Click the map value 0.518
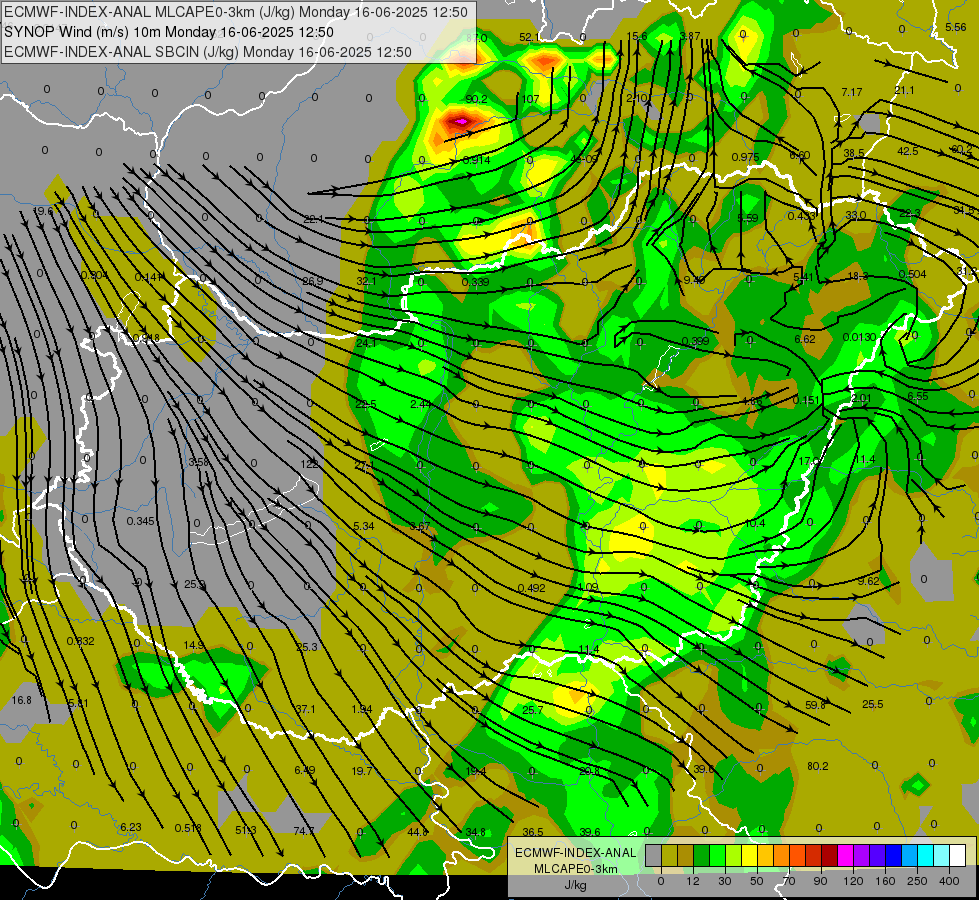This screenshot has width=979, height=900. click(x=188, y=828)
